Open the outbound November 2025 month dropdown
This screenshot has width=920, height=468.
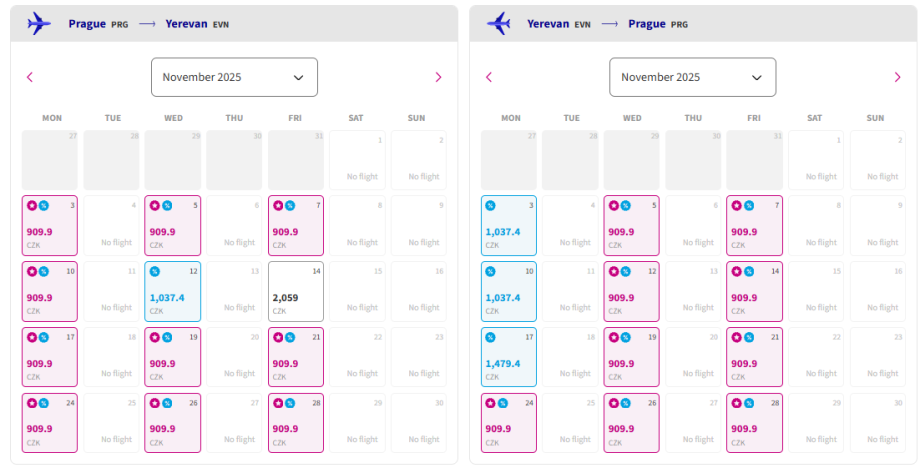234,77
